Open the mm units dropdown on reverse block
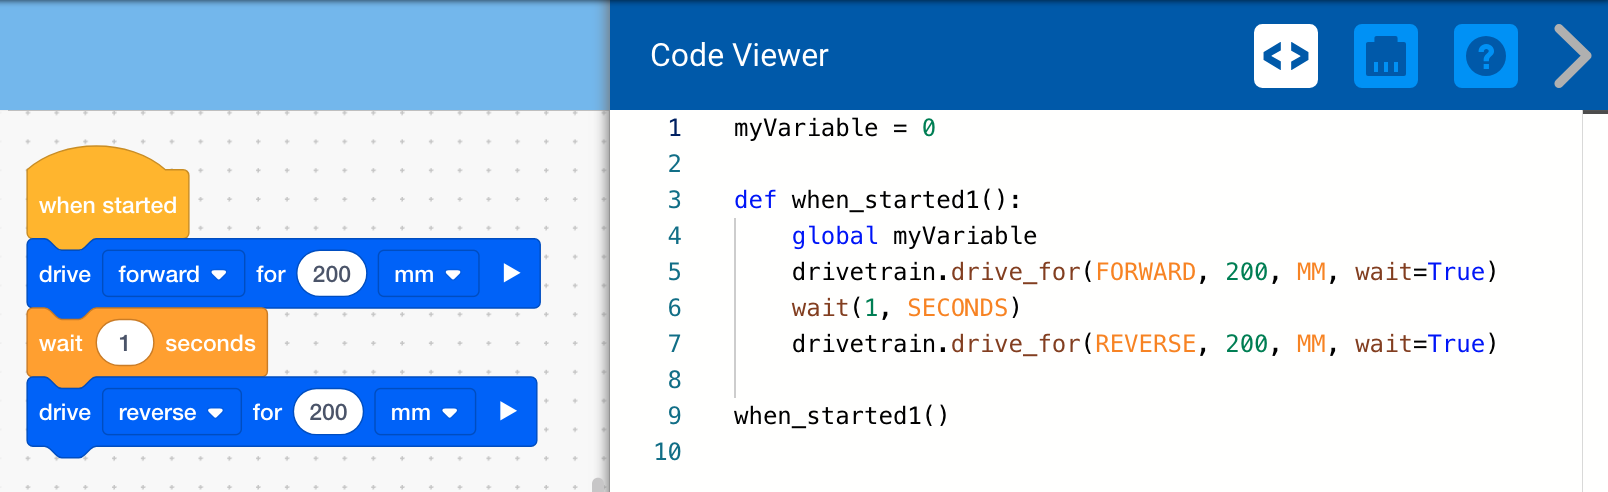This screenshot has width=1608, height=492. [424, 412]
